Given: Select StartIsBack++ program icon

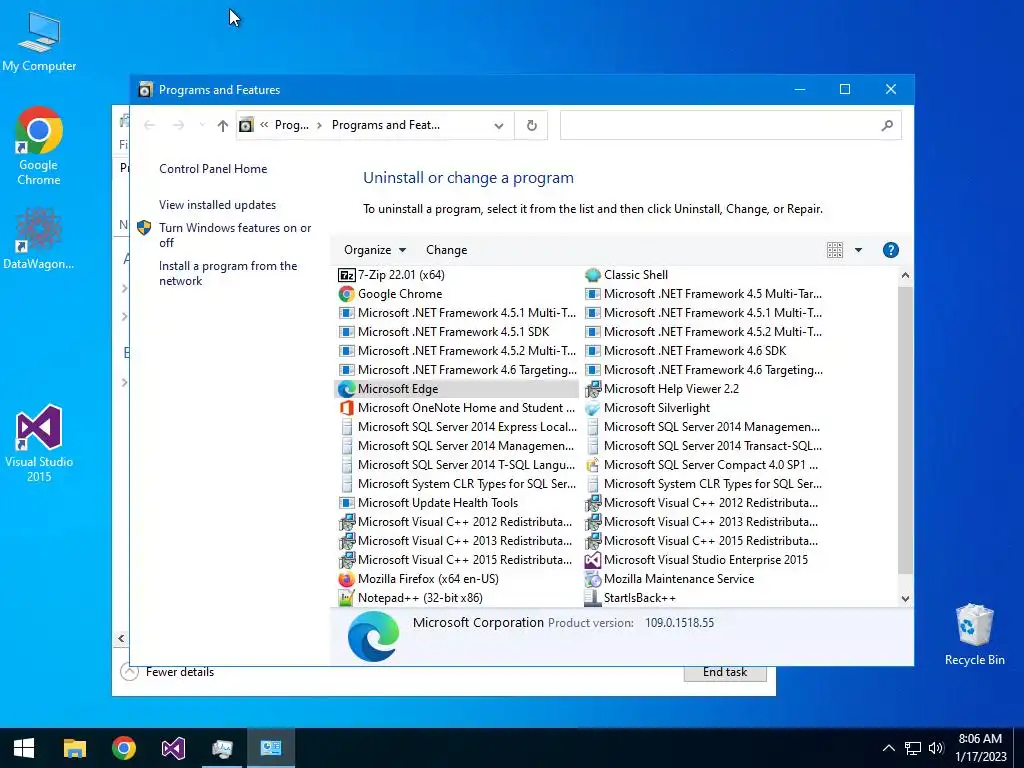Looking at the screenshot, I should pyautogui.click(x=592, y=598).
